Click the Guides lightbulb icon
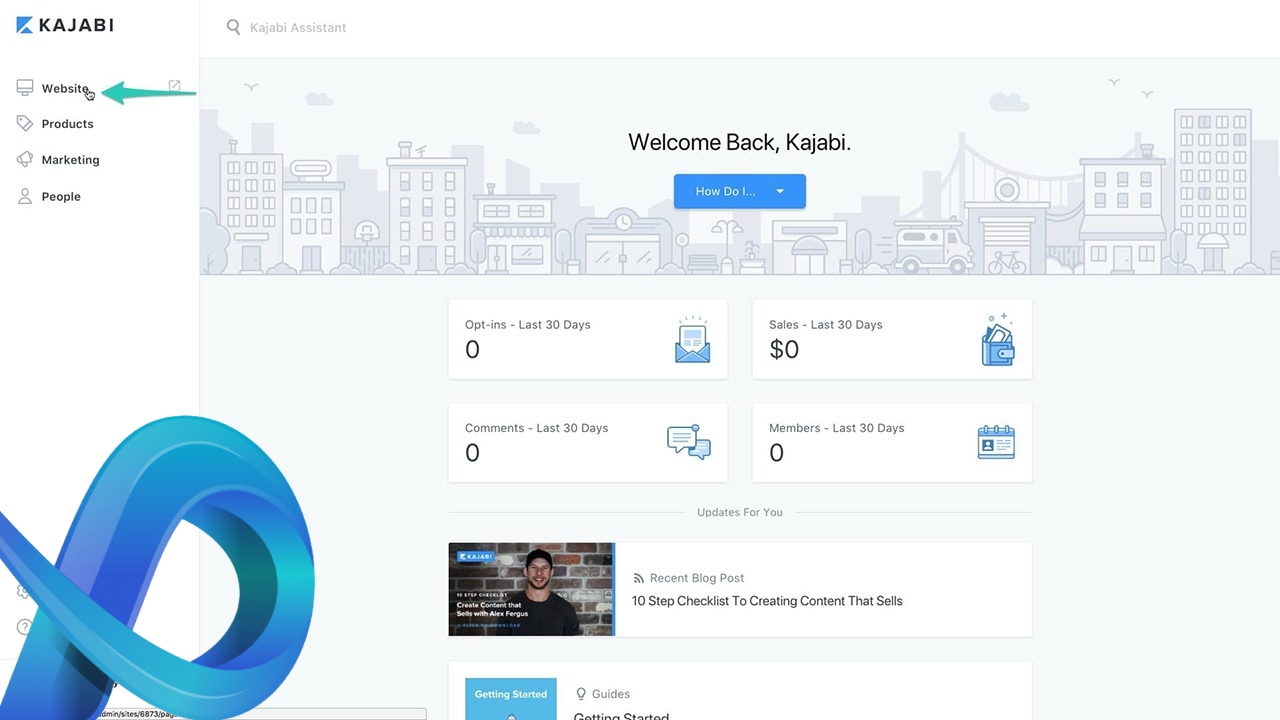Screen dimensions: 1280x720 click(581, 693)
